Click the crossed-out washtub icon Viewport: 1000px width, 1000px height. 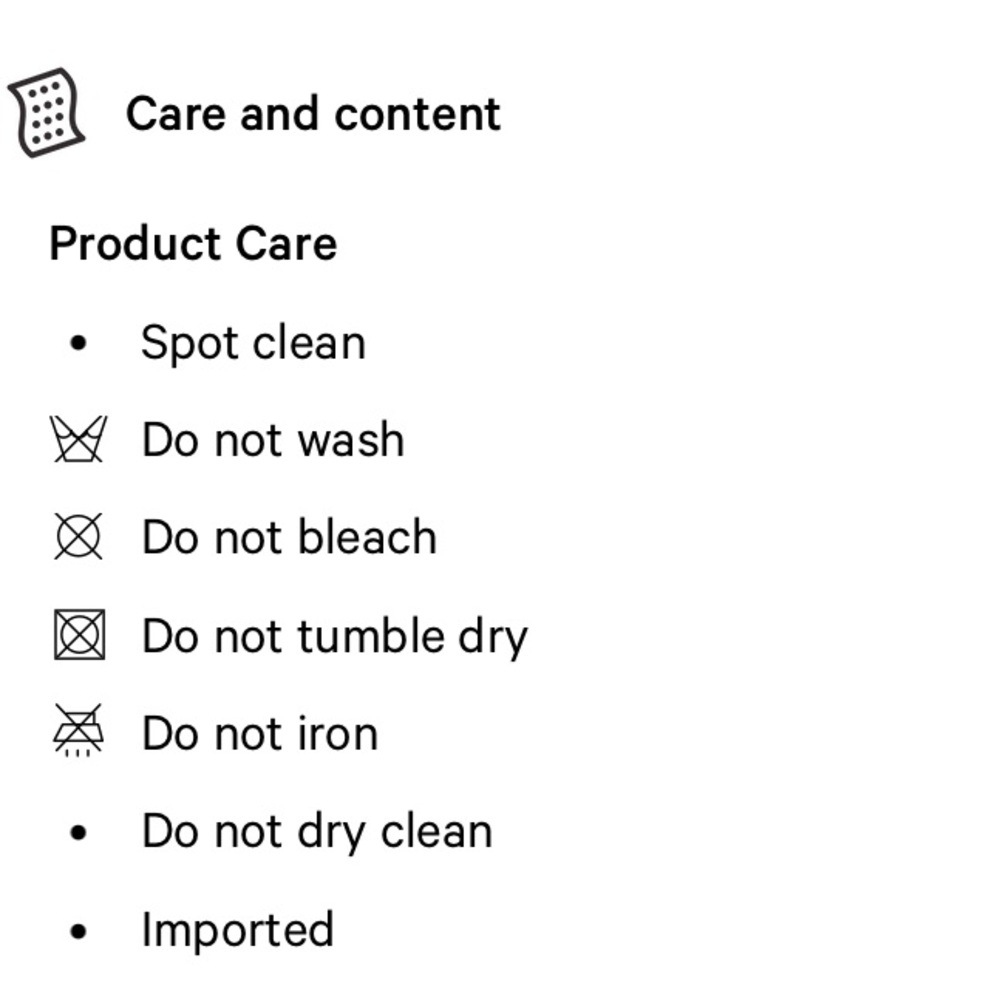[79, 440]
